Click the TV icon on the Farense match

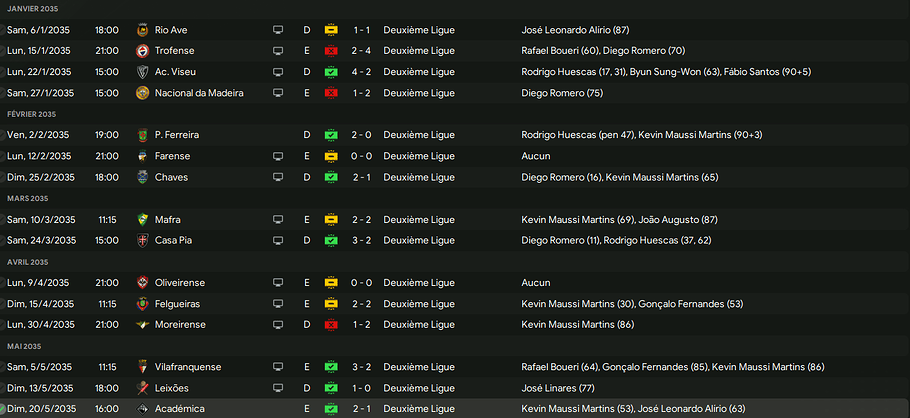pyautogui.click(x=278, y=156)
